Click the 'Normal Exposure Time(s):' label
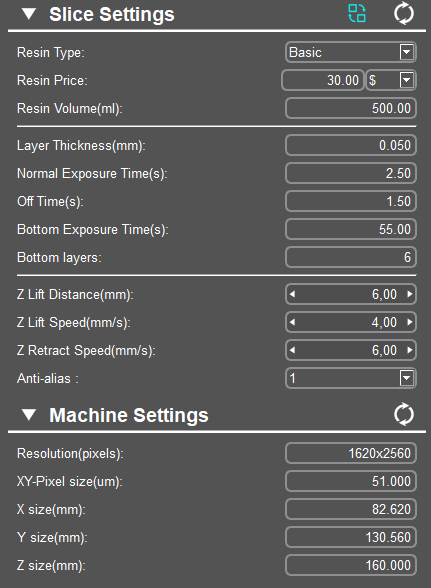The image size is (431, 588). [92, 174]
